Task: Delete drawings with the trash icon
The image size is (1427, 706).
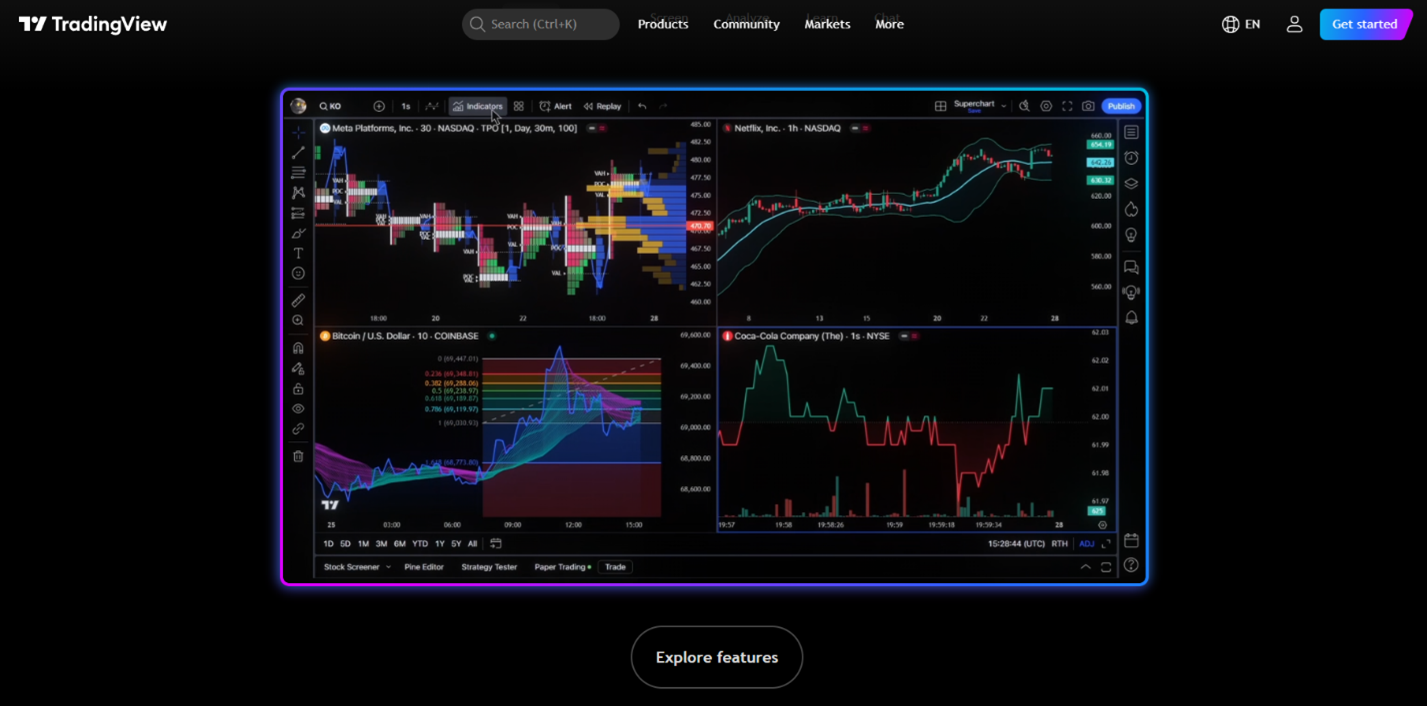Action: [x=298, y=456]
